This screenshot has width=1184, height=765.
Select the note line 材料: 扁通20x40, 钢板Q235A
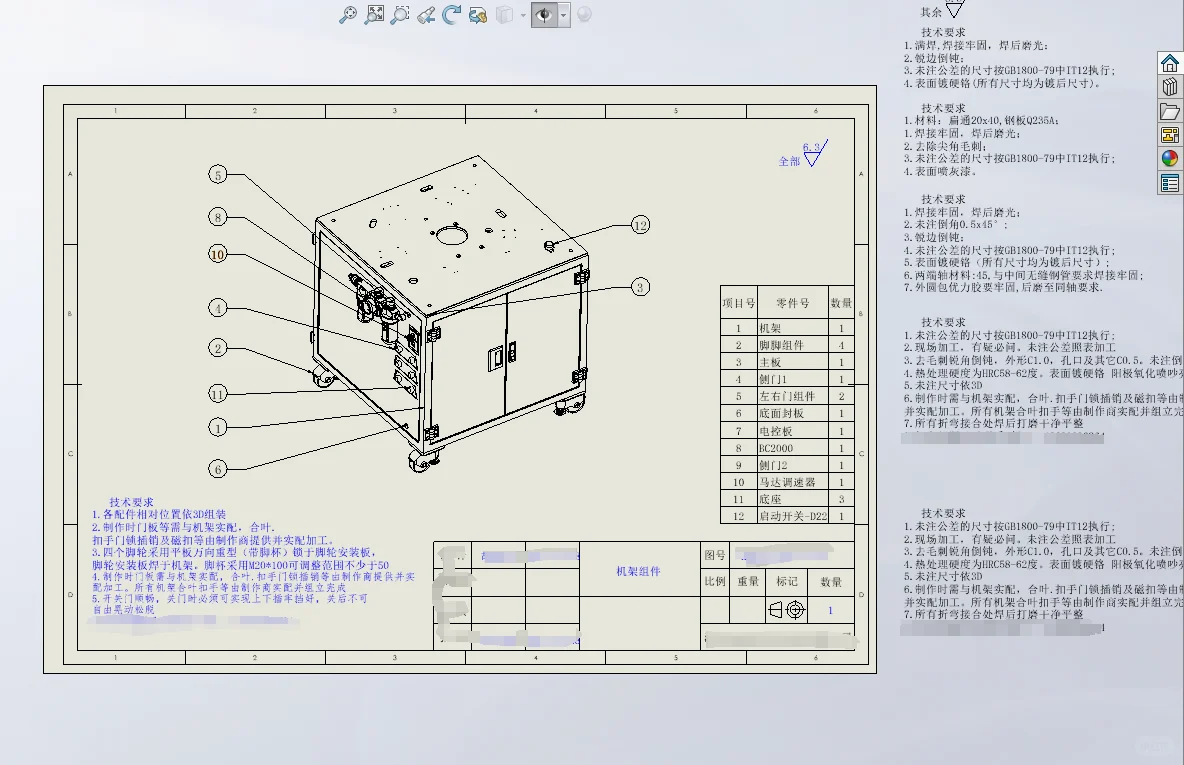click(x=982, y=121)
